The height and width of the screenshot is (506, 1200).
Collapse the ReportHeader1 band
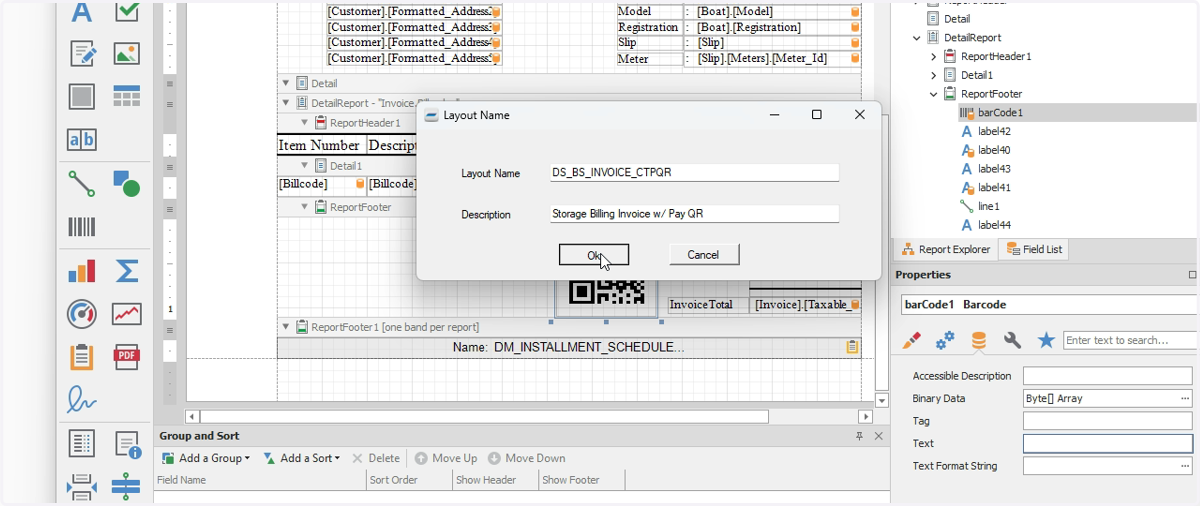(305, 123)
